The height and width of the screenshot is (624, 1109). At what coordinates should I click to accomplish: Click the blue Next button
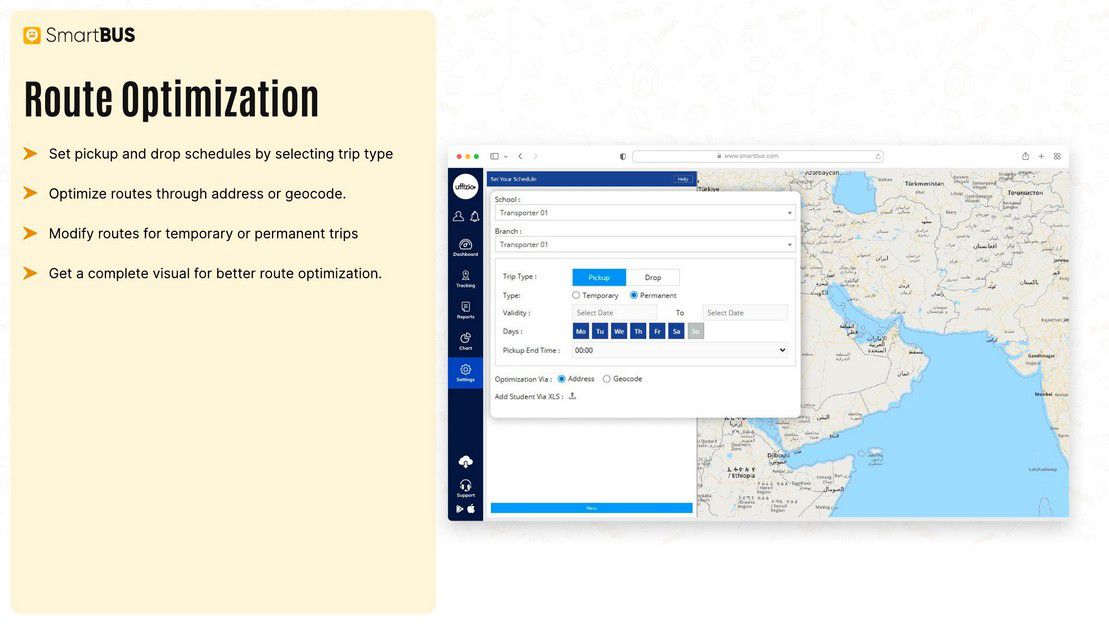point(591,508)
